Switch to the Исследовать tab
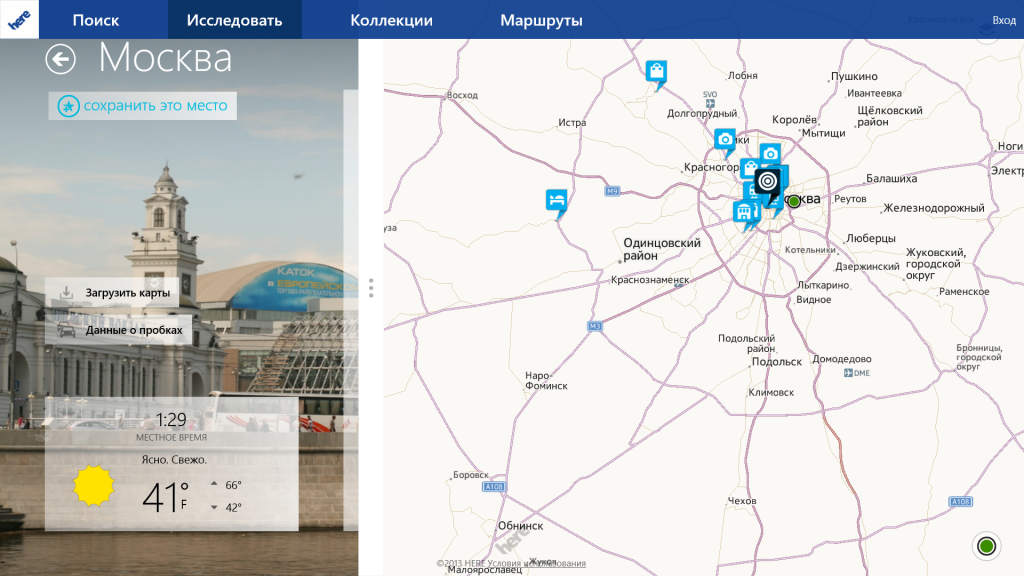This screenshot has width=1024, height=576. click(234, 20)
